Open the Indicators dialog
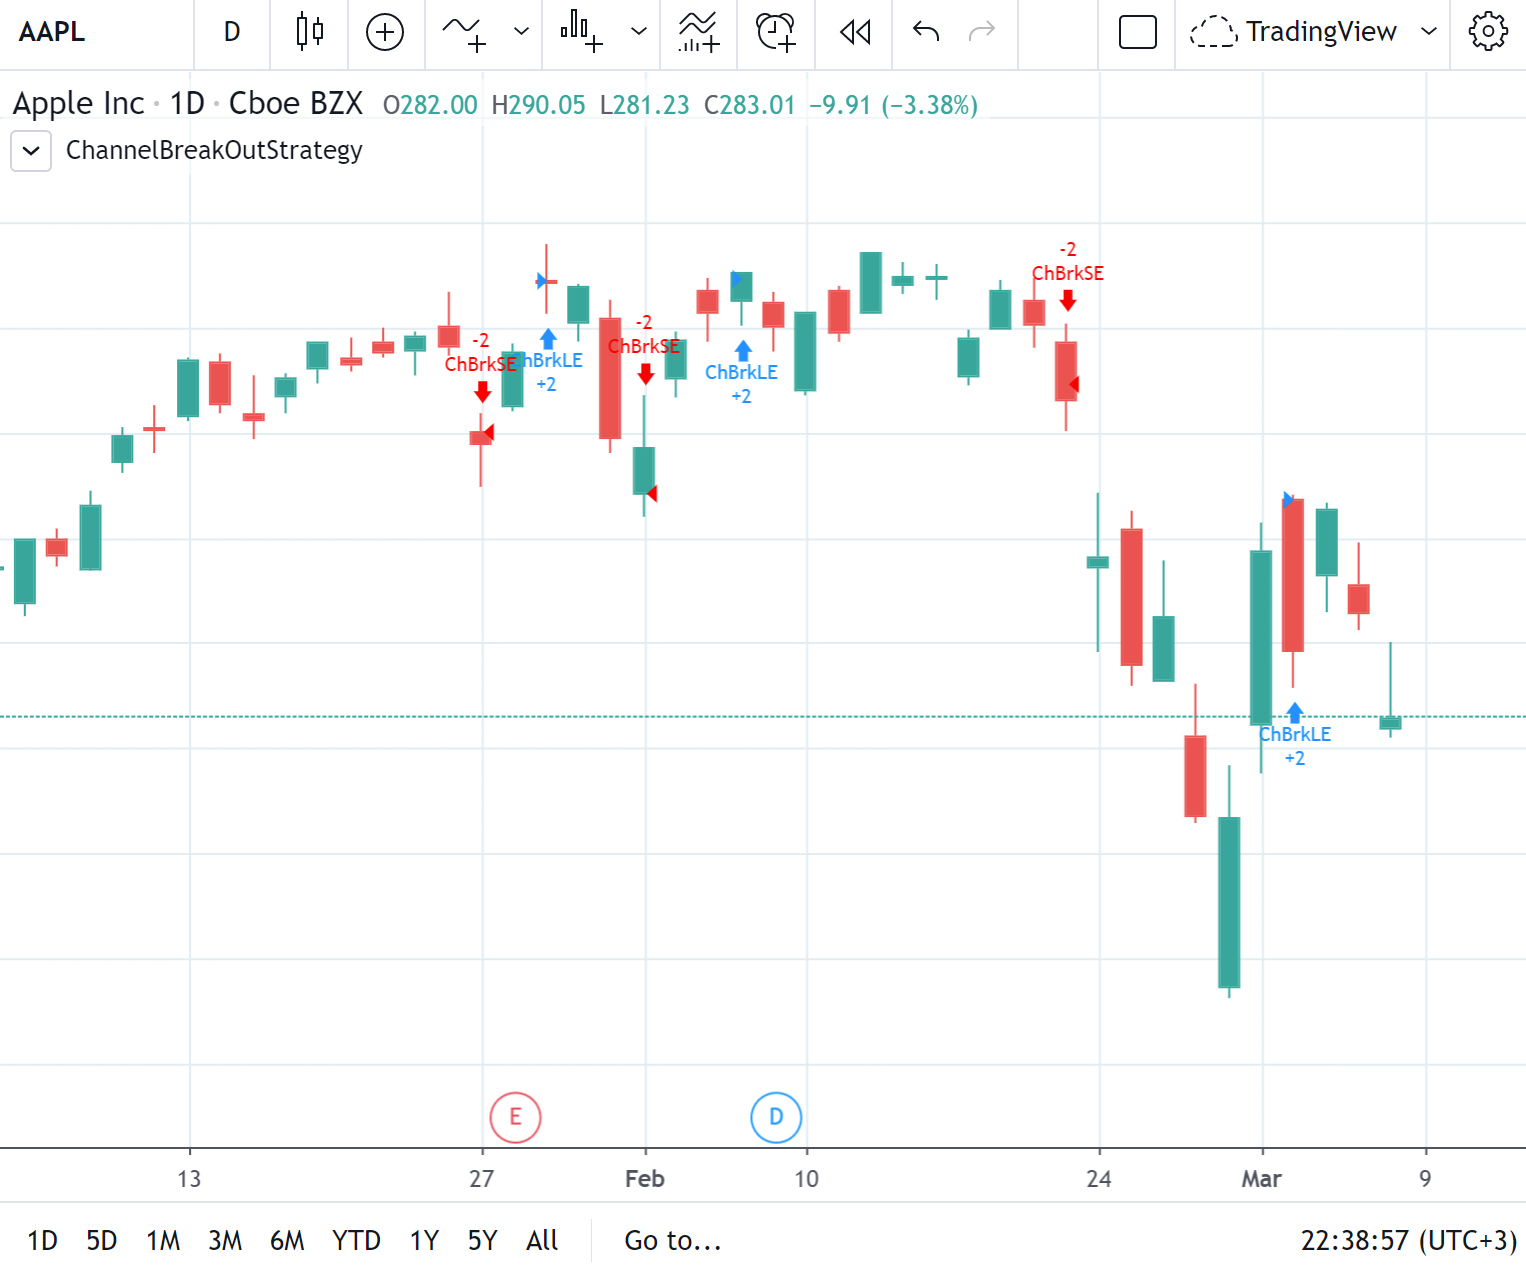This screenshot has width=1526, height=1276. [698, 33]
